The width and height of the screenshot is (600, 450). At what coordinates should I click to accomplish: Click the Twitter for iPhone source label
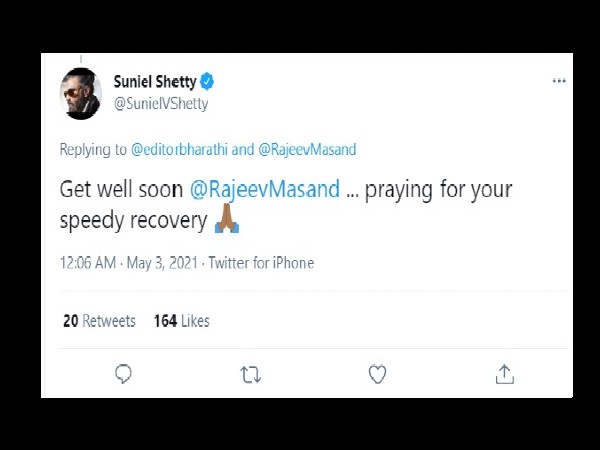coord(261,263)
